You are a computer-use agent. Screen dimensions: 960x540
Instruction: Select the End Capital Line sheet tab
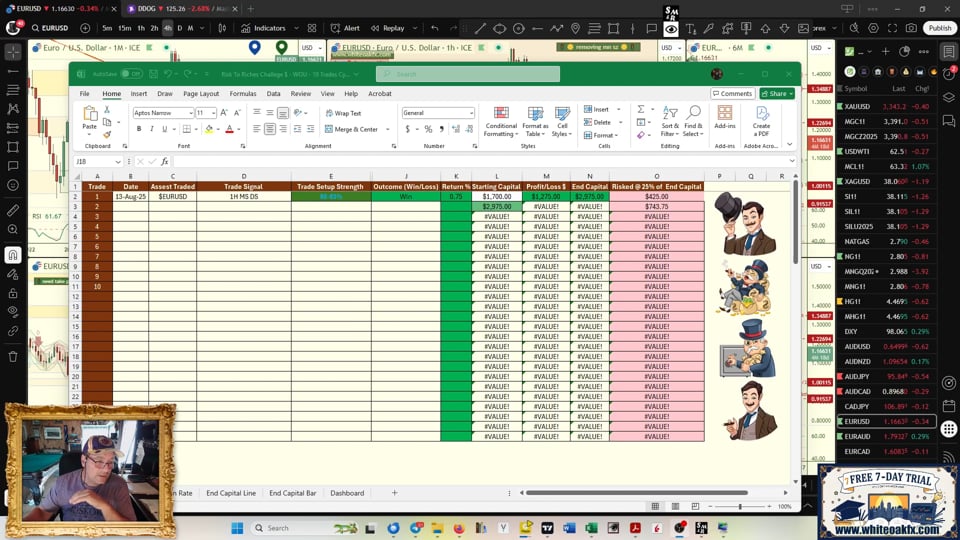pyautogui.click(x=231, y=493)
